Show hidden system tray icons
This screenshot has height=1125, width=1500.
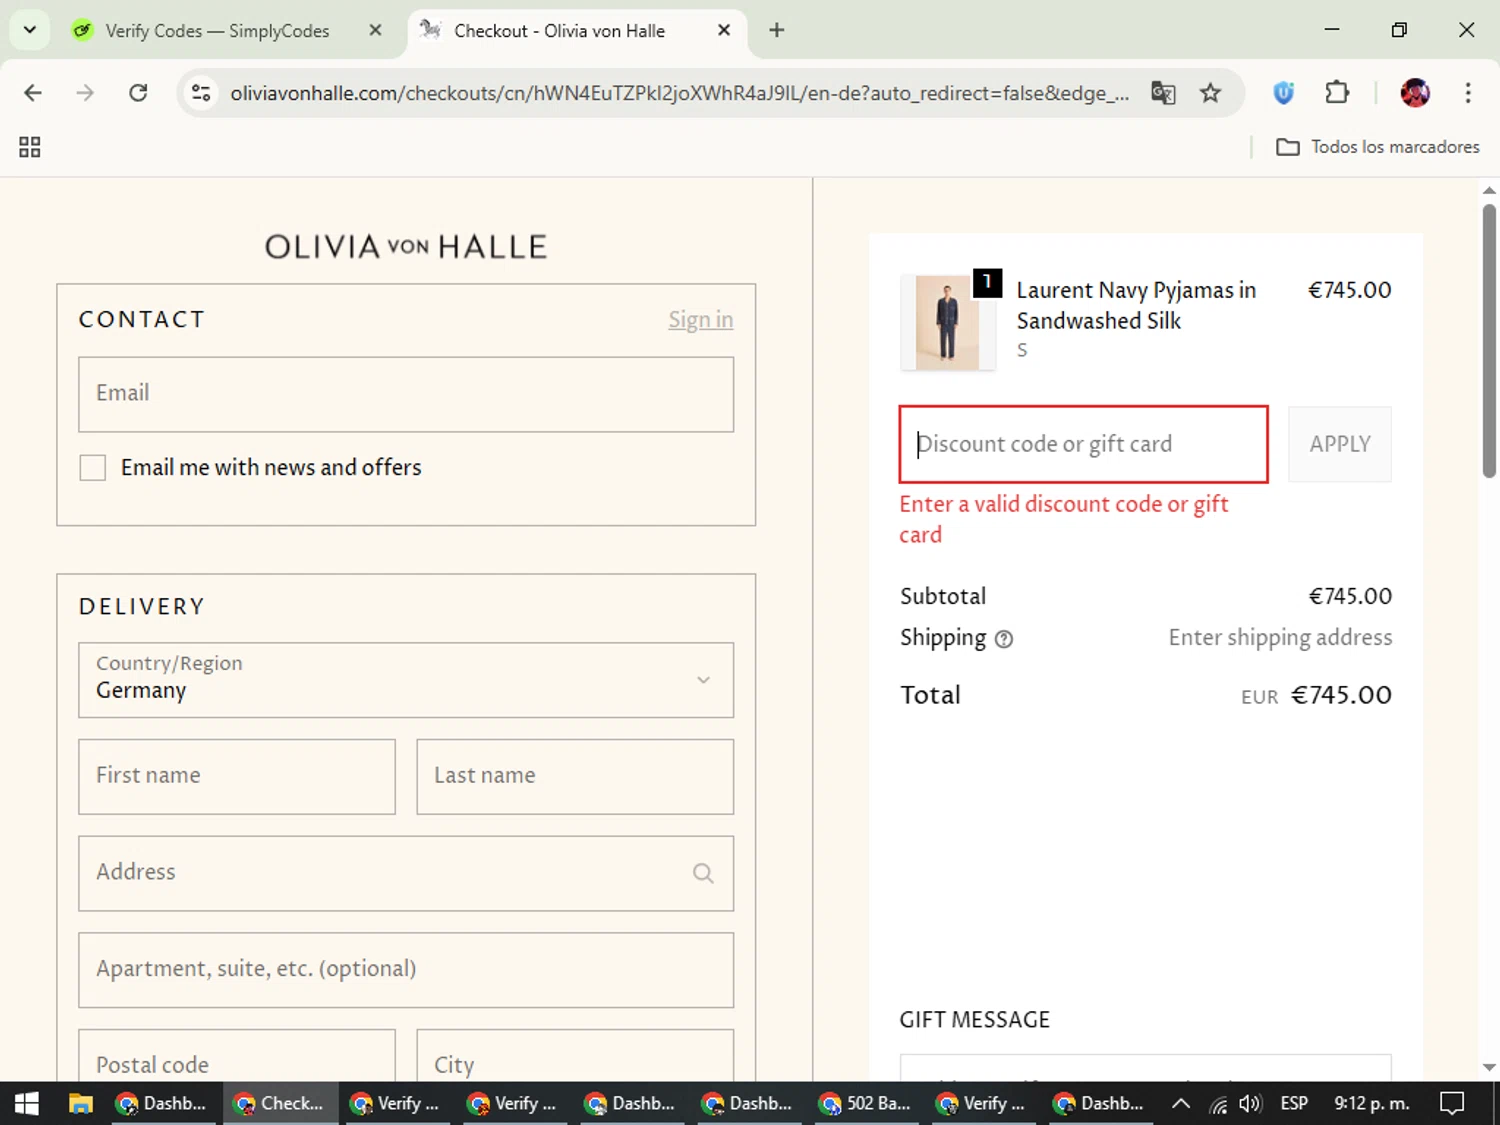(x=1181, y=1103)
